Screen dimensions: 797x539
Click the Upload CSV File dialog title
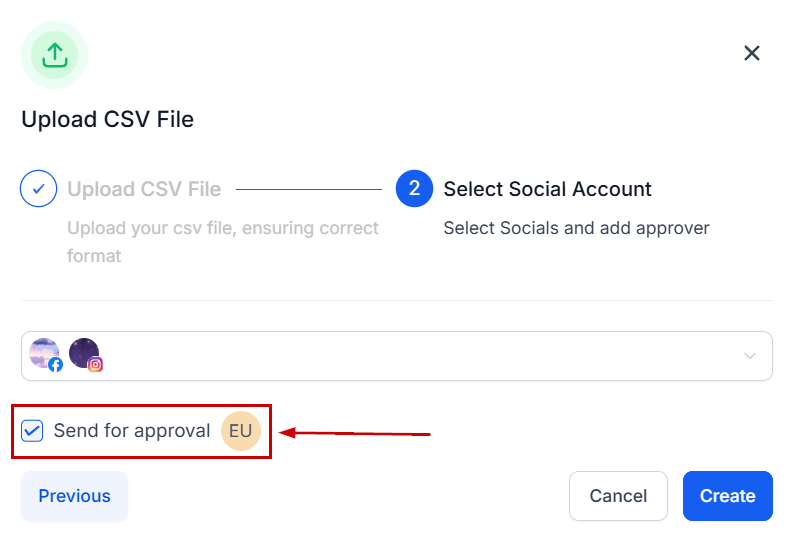click(x=108, y=120)
